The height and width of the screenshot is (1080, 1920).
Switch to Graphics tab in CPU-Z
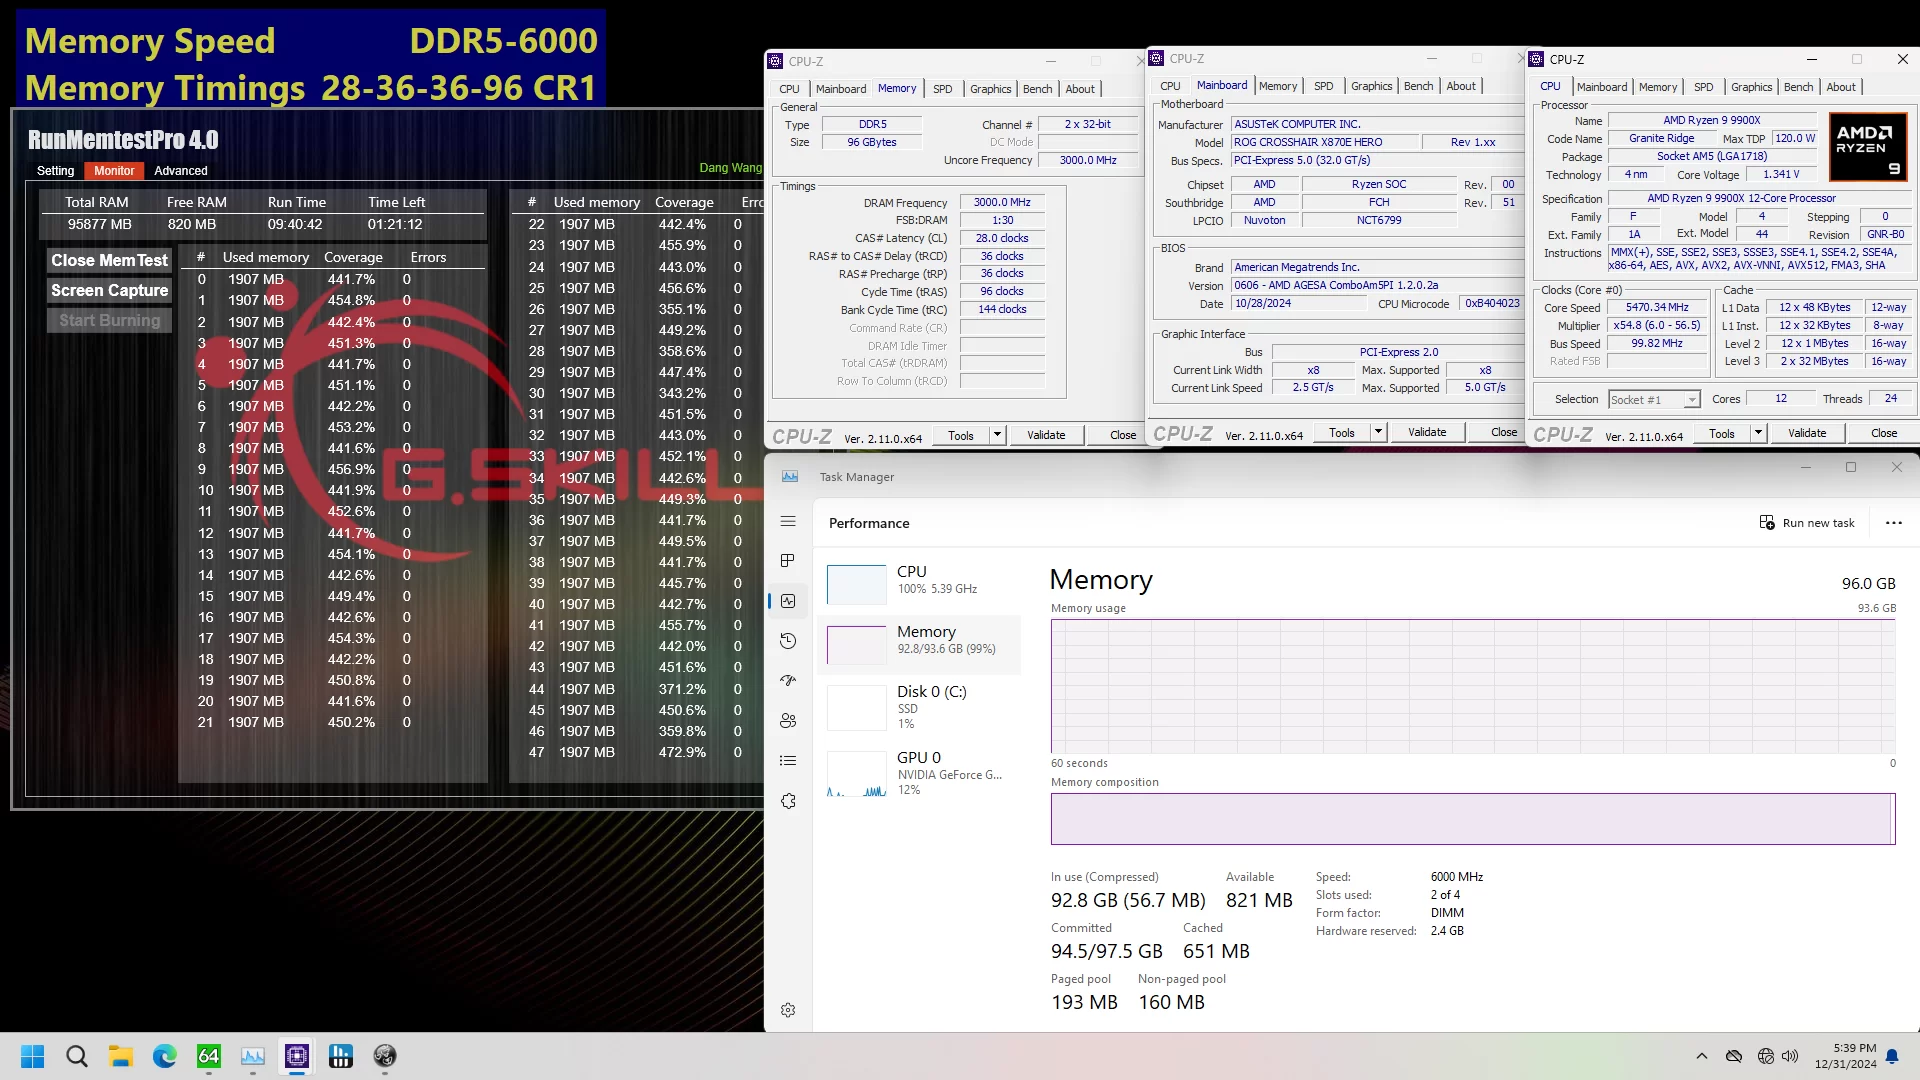click(x=990, y=88)
